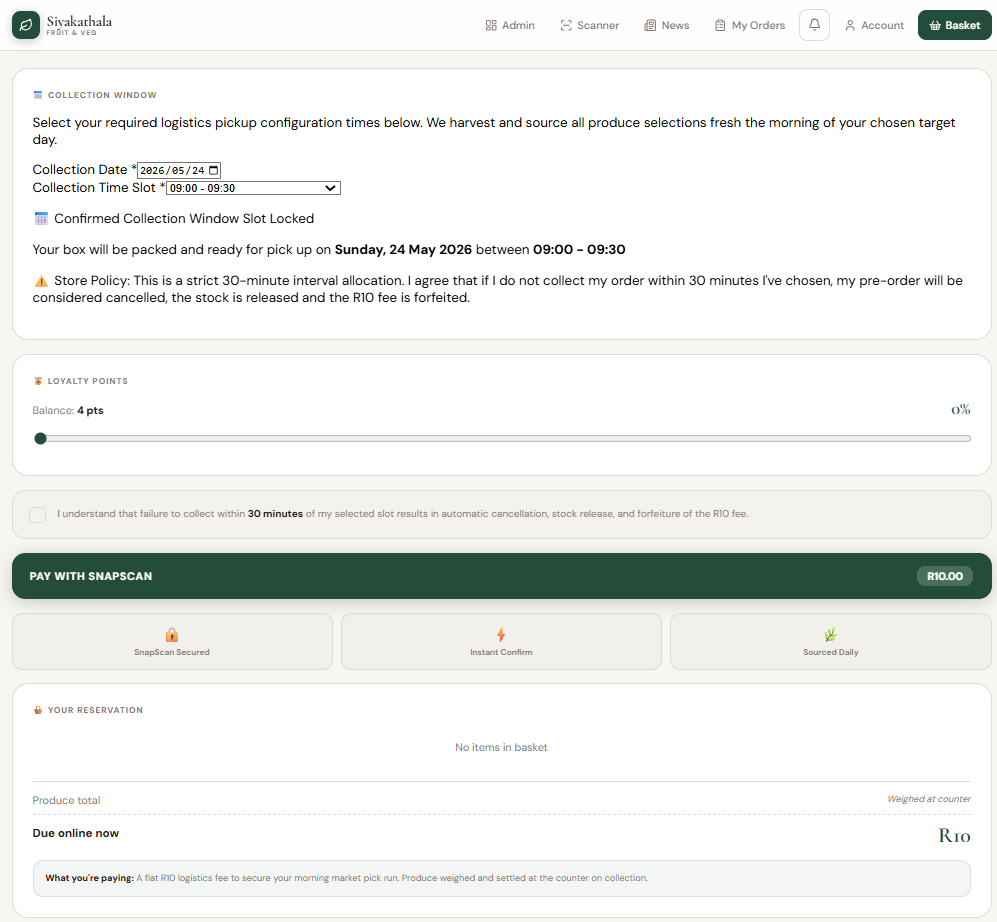Open the Admin menu item
This screenshot has height=922, width=997.
coord(510,25)
